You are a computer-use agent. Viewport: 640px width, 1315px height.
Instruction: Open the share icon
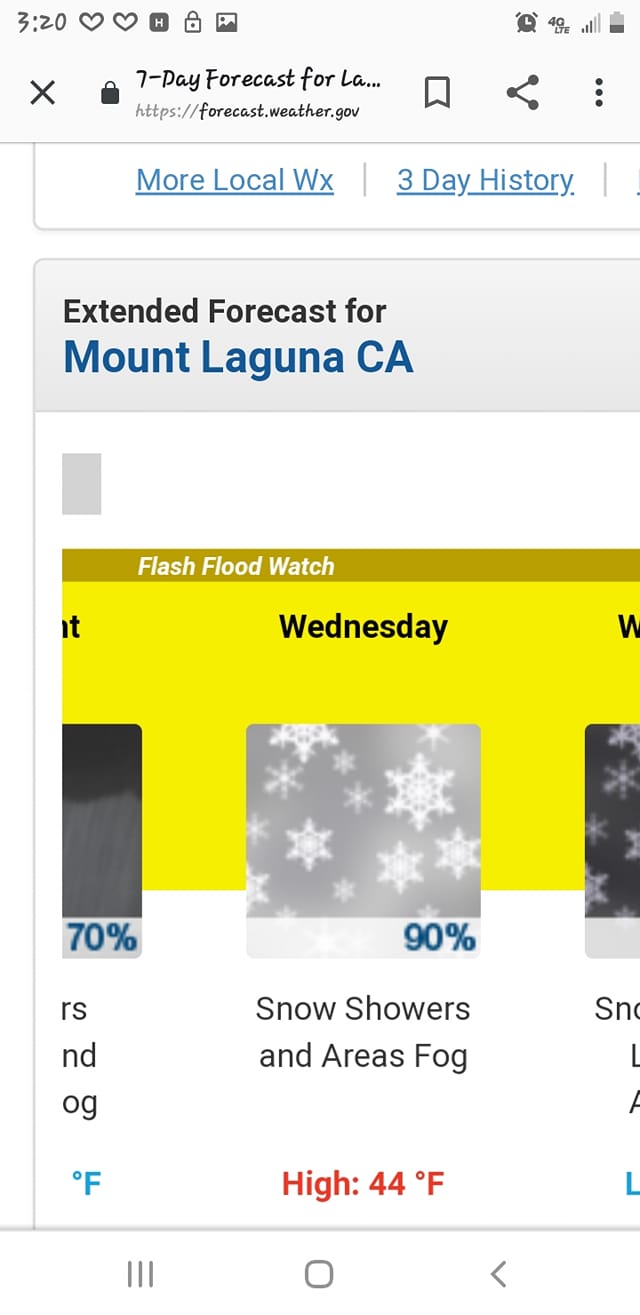pyautogui.click(x=522, y=93)
